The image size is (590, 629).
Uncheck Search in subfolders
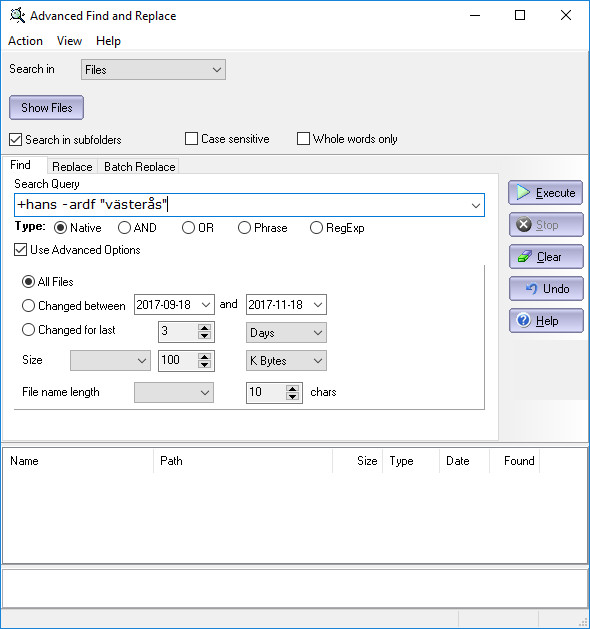click(x=15, y=140)
